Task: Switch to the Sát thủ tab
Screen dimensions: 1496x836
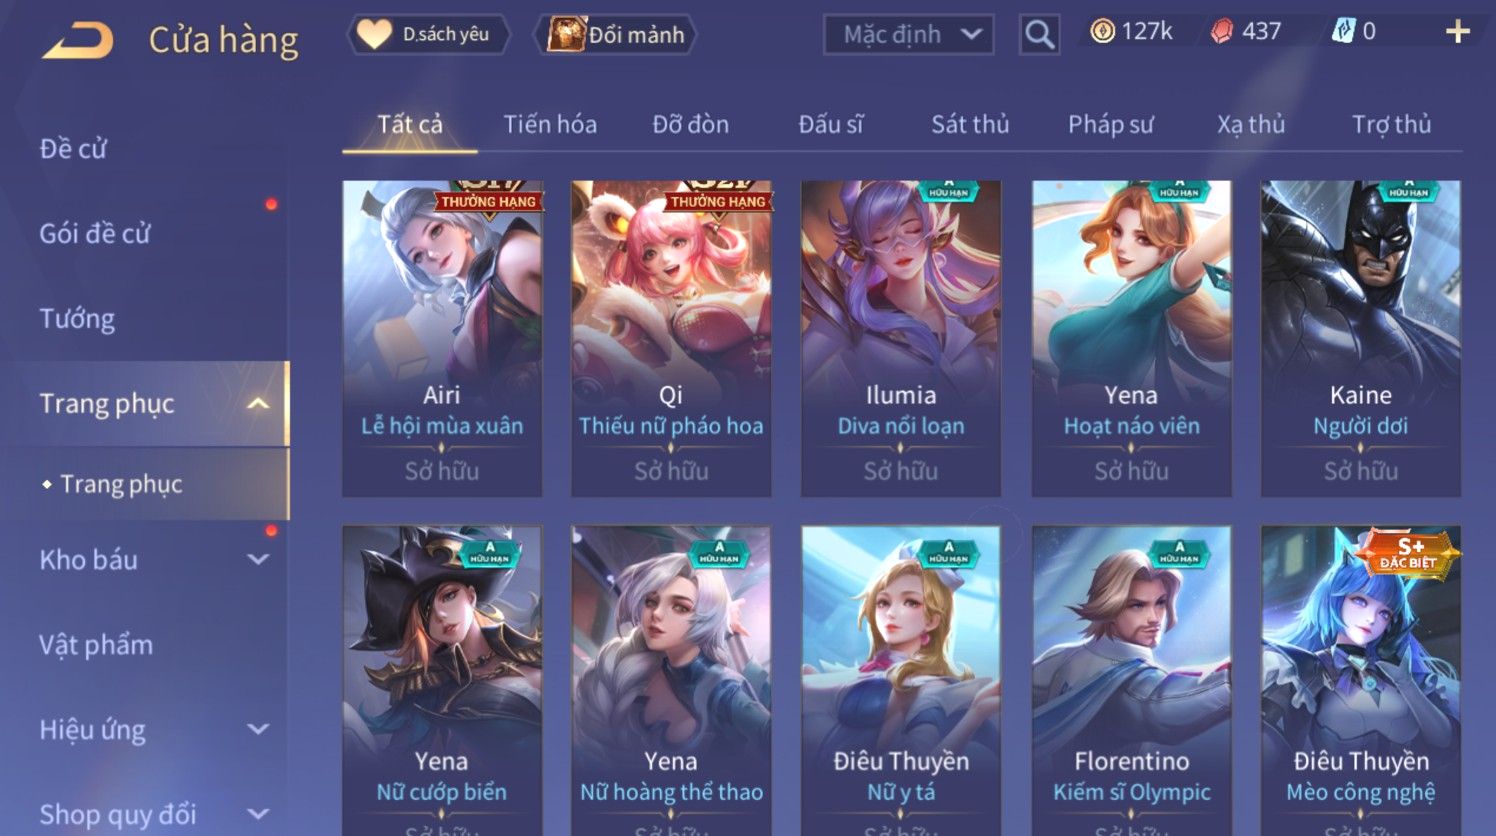Action: (x=970, y=125)
